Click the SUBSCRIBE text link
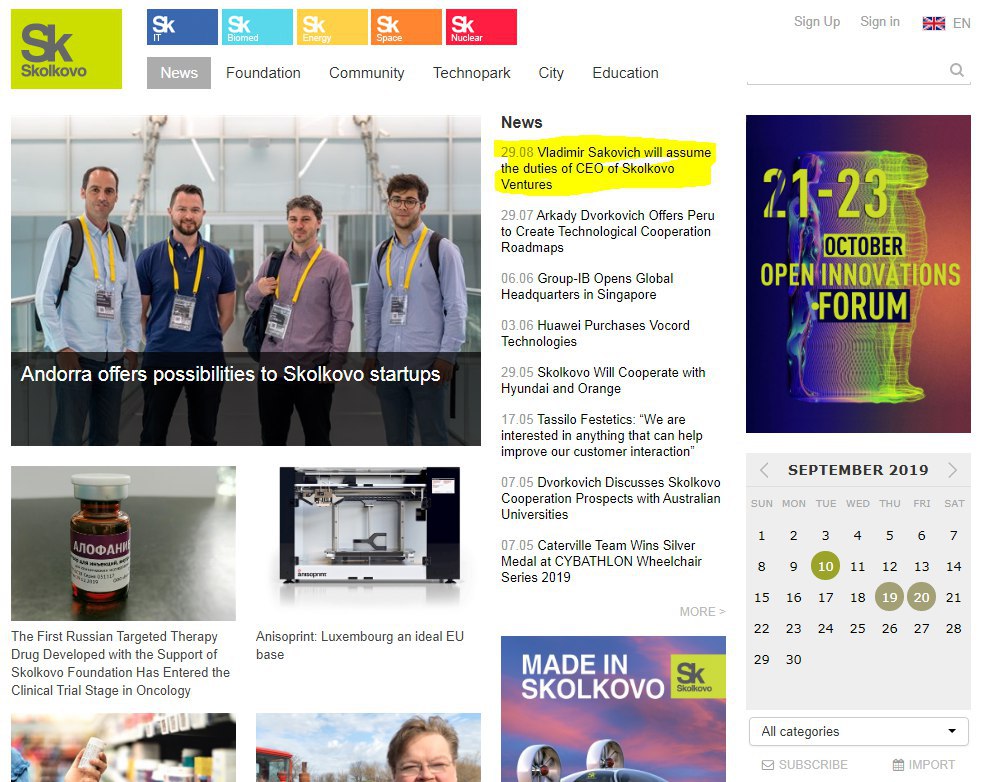 coord(813,765)
